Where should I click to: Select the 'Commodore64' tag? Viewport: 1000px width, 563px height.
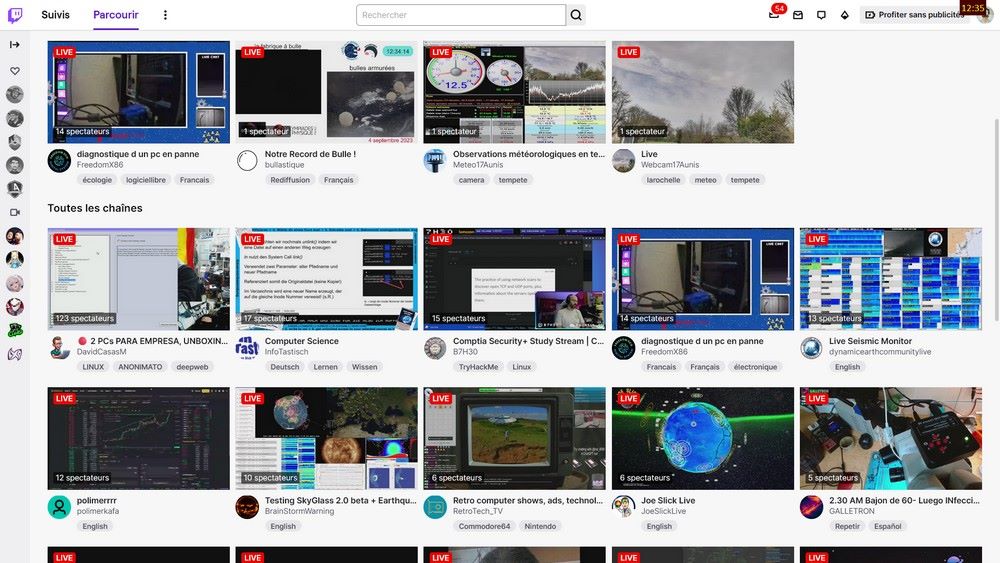point(484,526)
